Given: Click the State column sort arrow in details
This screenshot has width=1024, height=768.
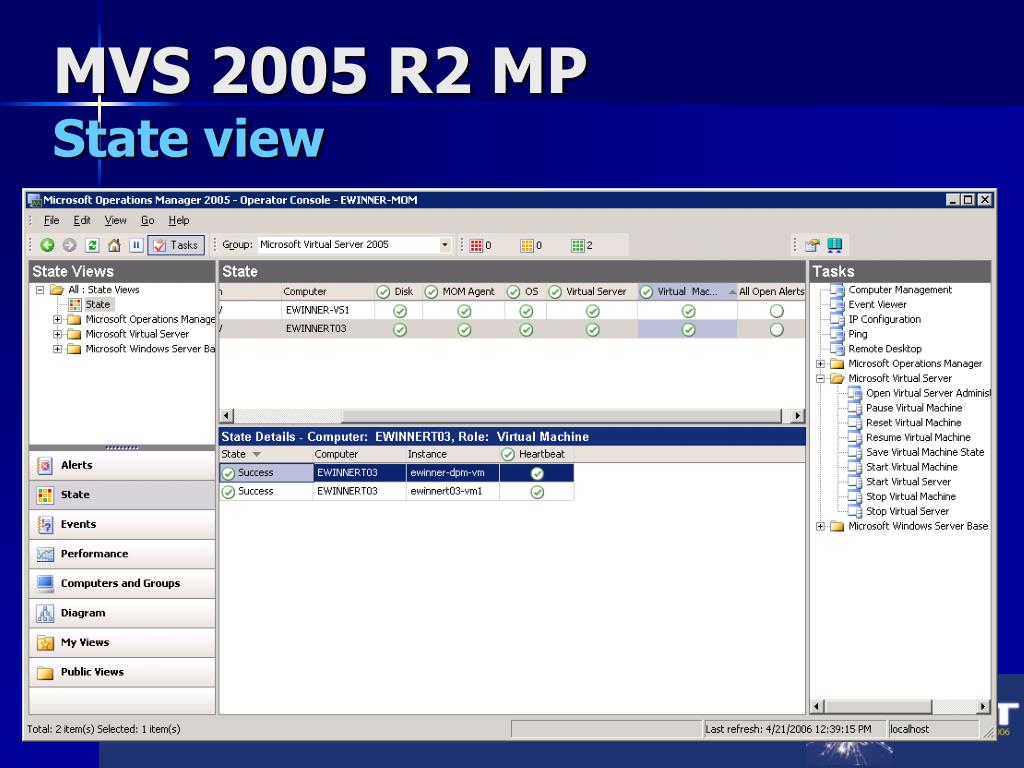Looking at the screenshot, I should (257, 455).
